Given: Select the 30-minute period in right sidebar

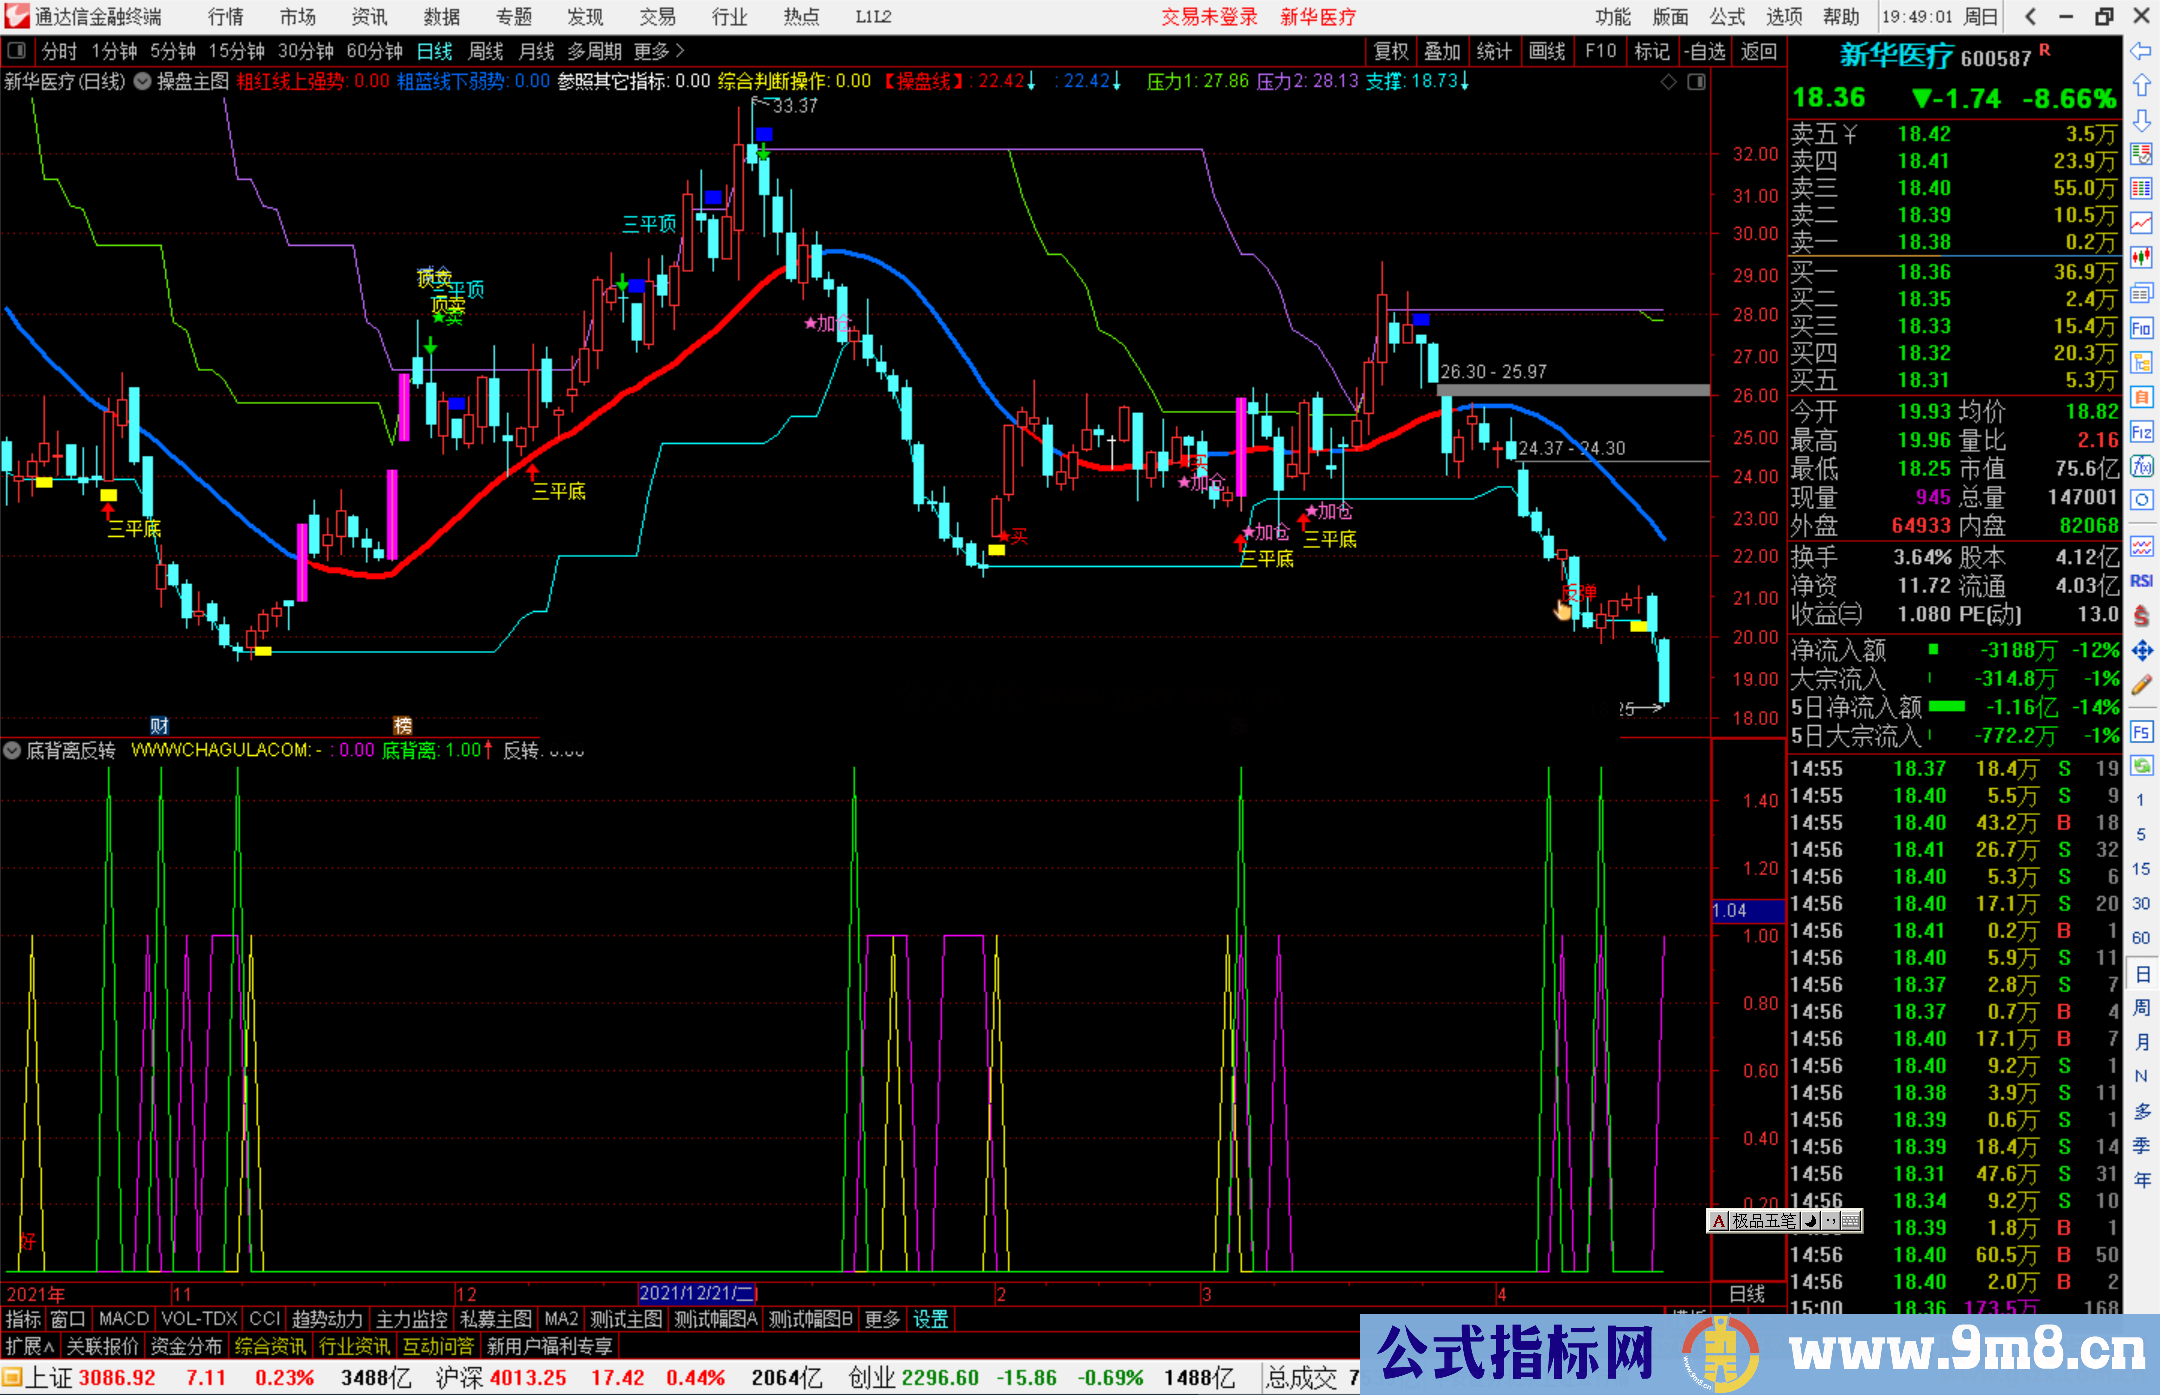Looking at the screenshot, I should click(2140, 903).
